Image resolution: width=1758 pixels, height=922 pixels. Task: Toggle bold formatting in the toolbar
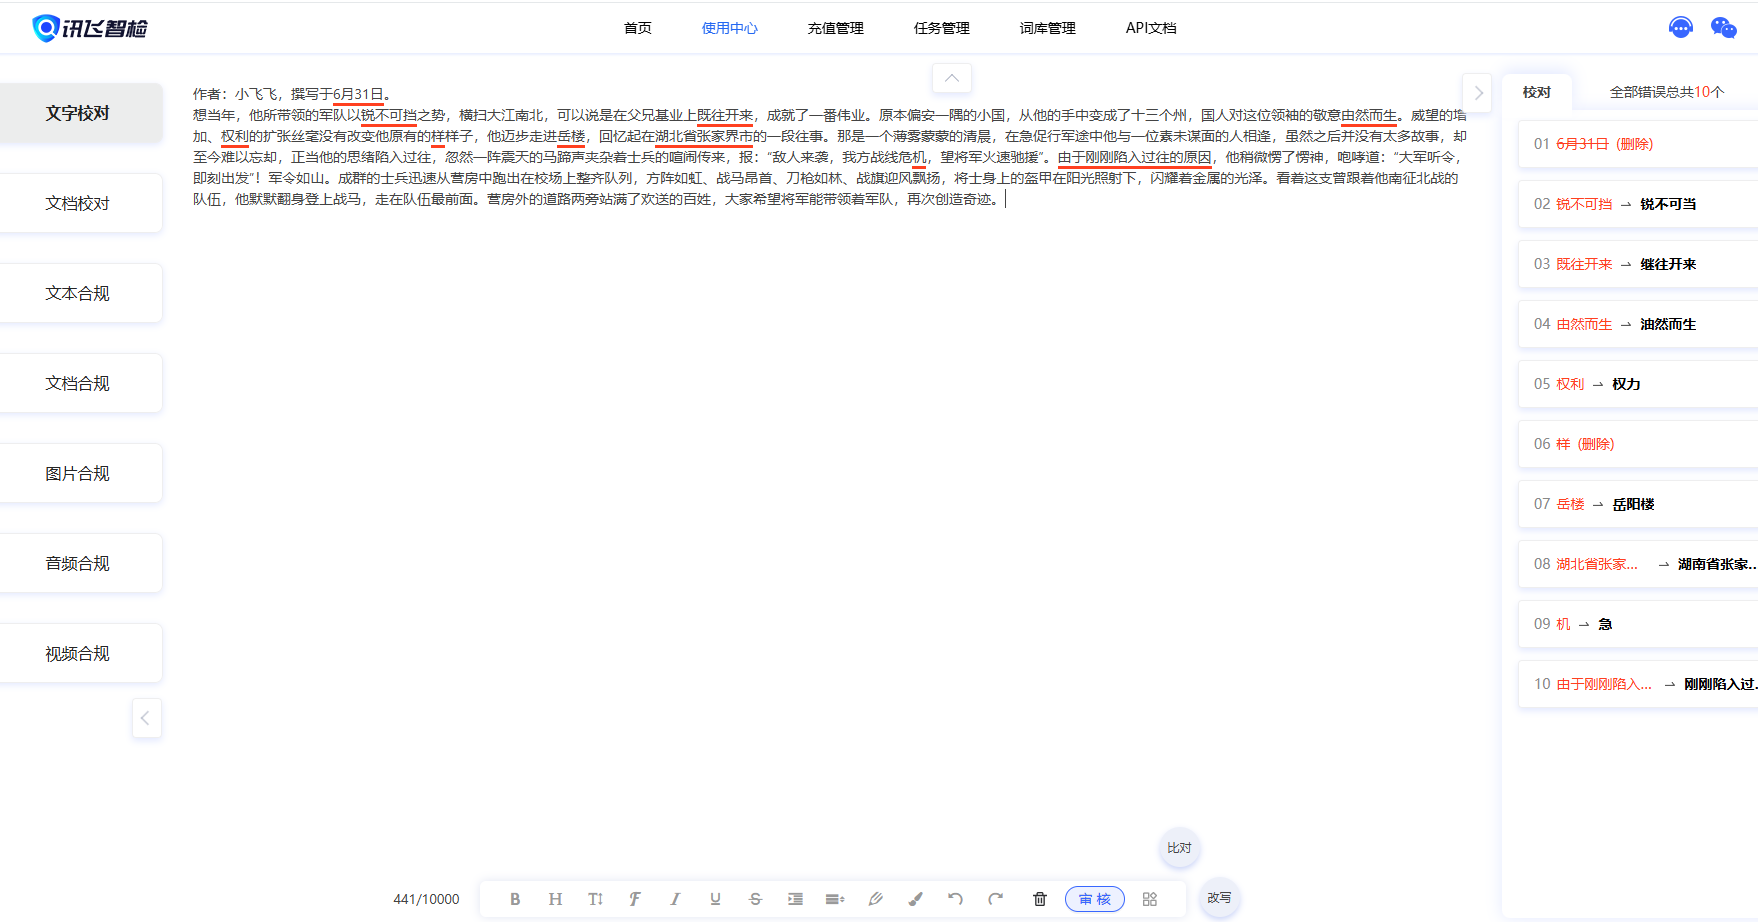tap(515, 899)
